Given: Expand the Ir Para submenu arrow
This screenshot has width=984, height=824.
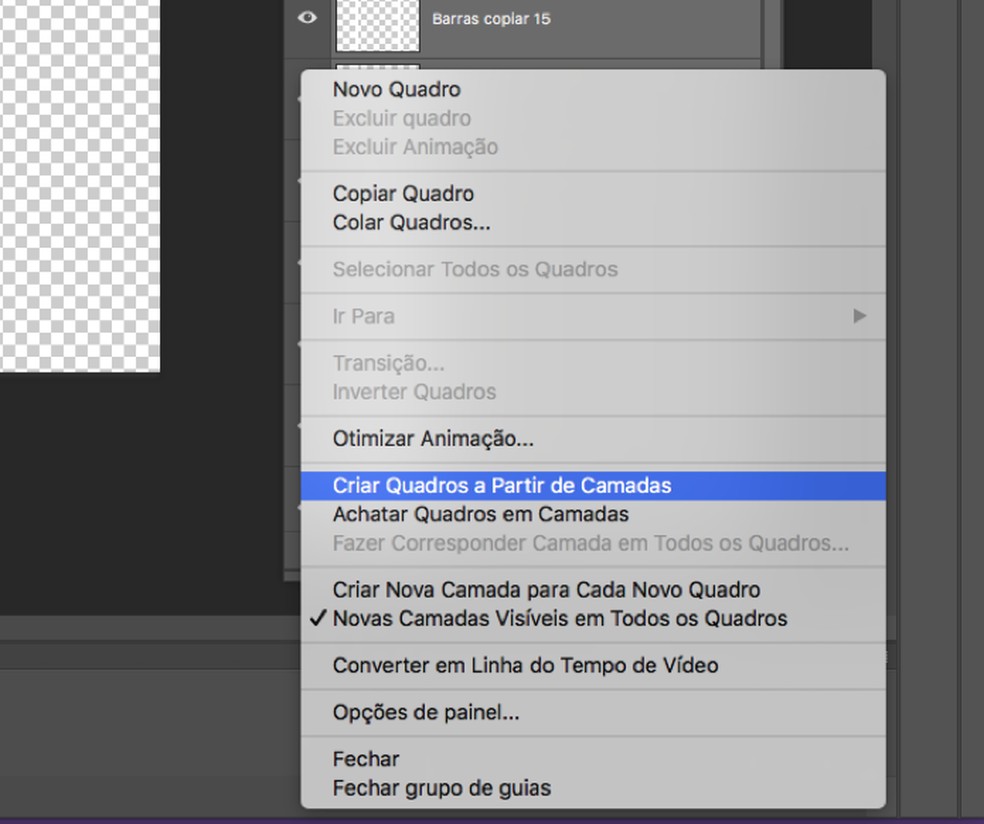Looking at the screenshot, I should [859, 316].
